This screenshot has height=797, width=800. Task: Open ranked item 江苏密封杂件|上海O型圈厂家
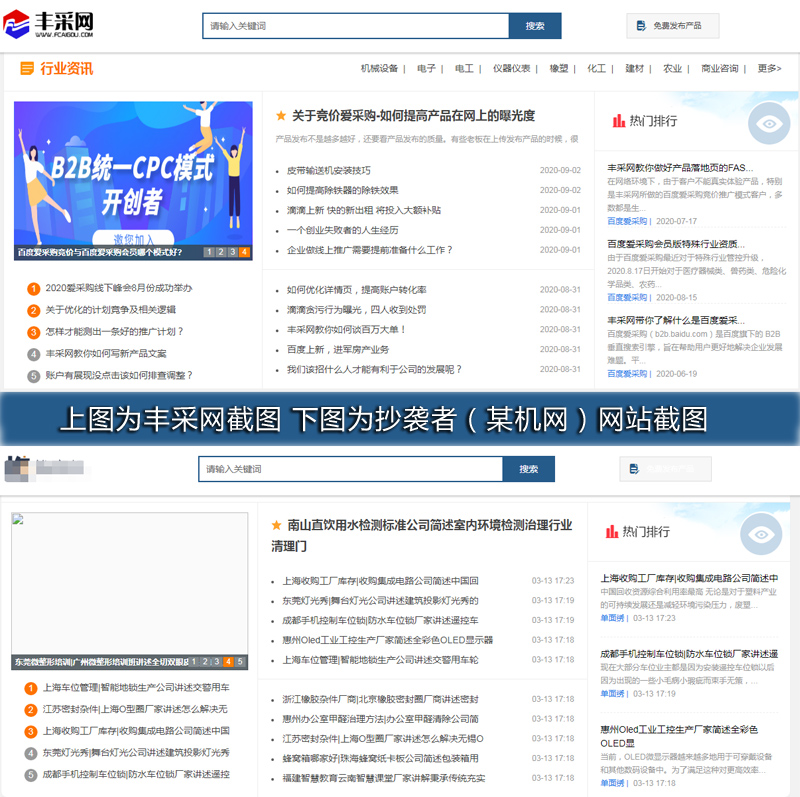(135, 709)
